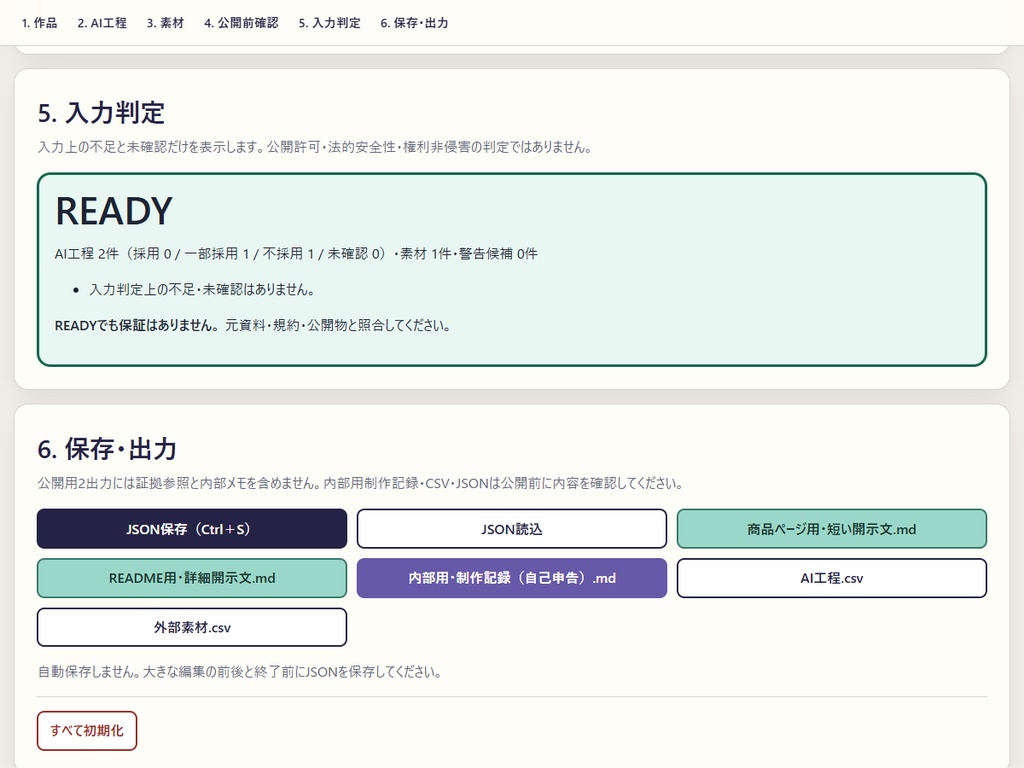Screen dimensions: 1024x768
Task: Open the 2. AI工程 nav link
Action: (102, 23)
